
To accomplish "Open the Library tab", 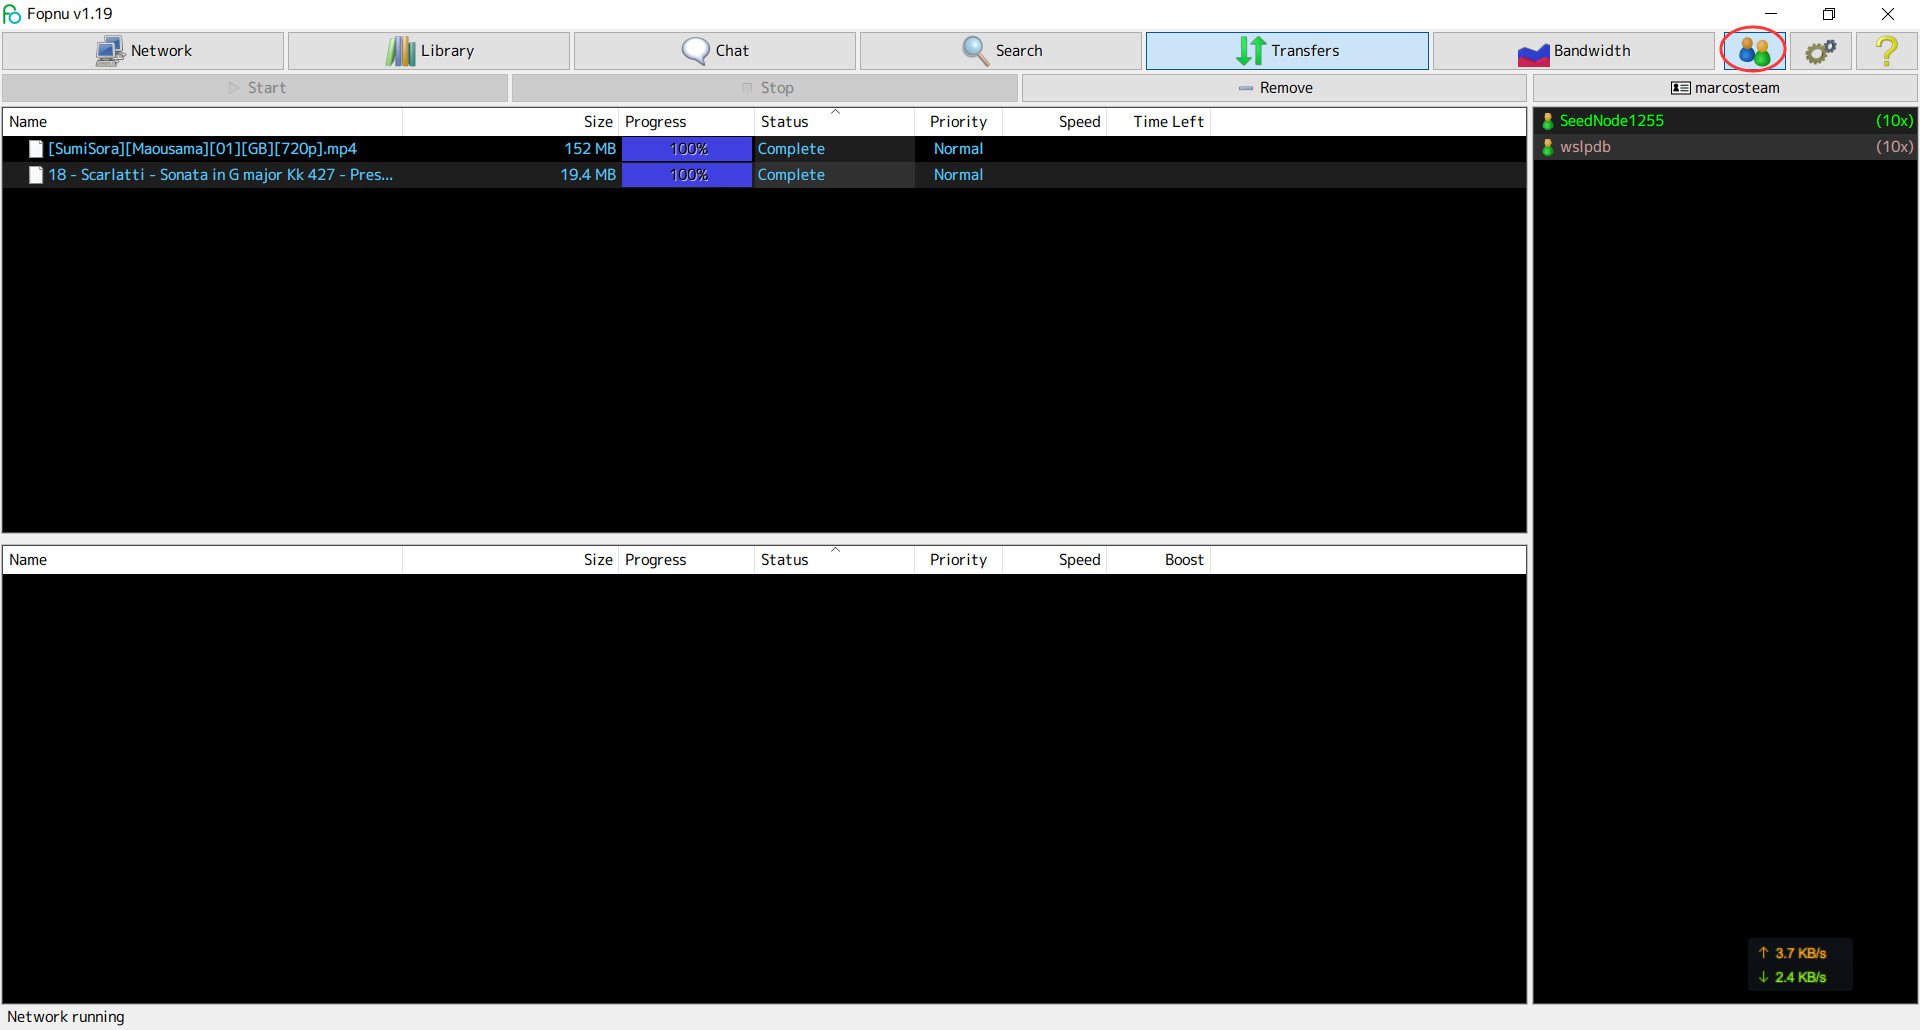I will tap(429, 51).
